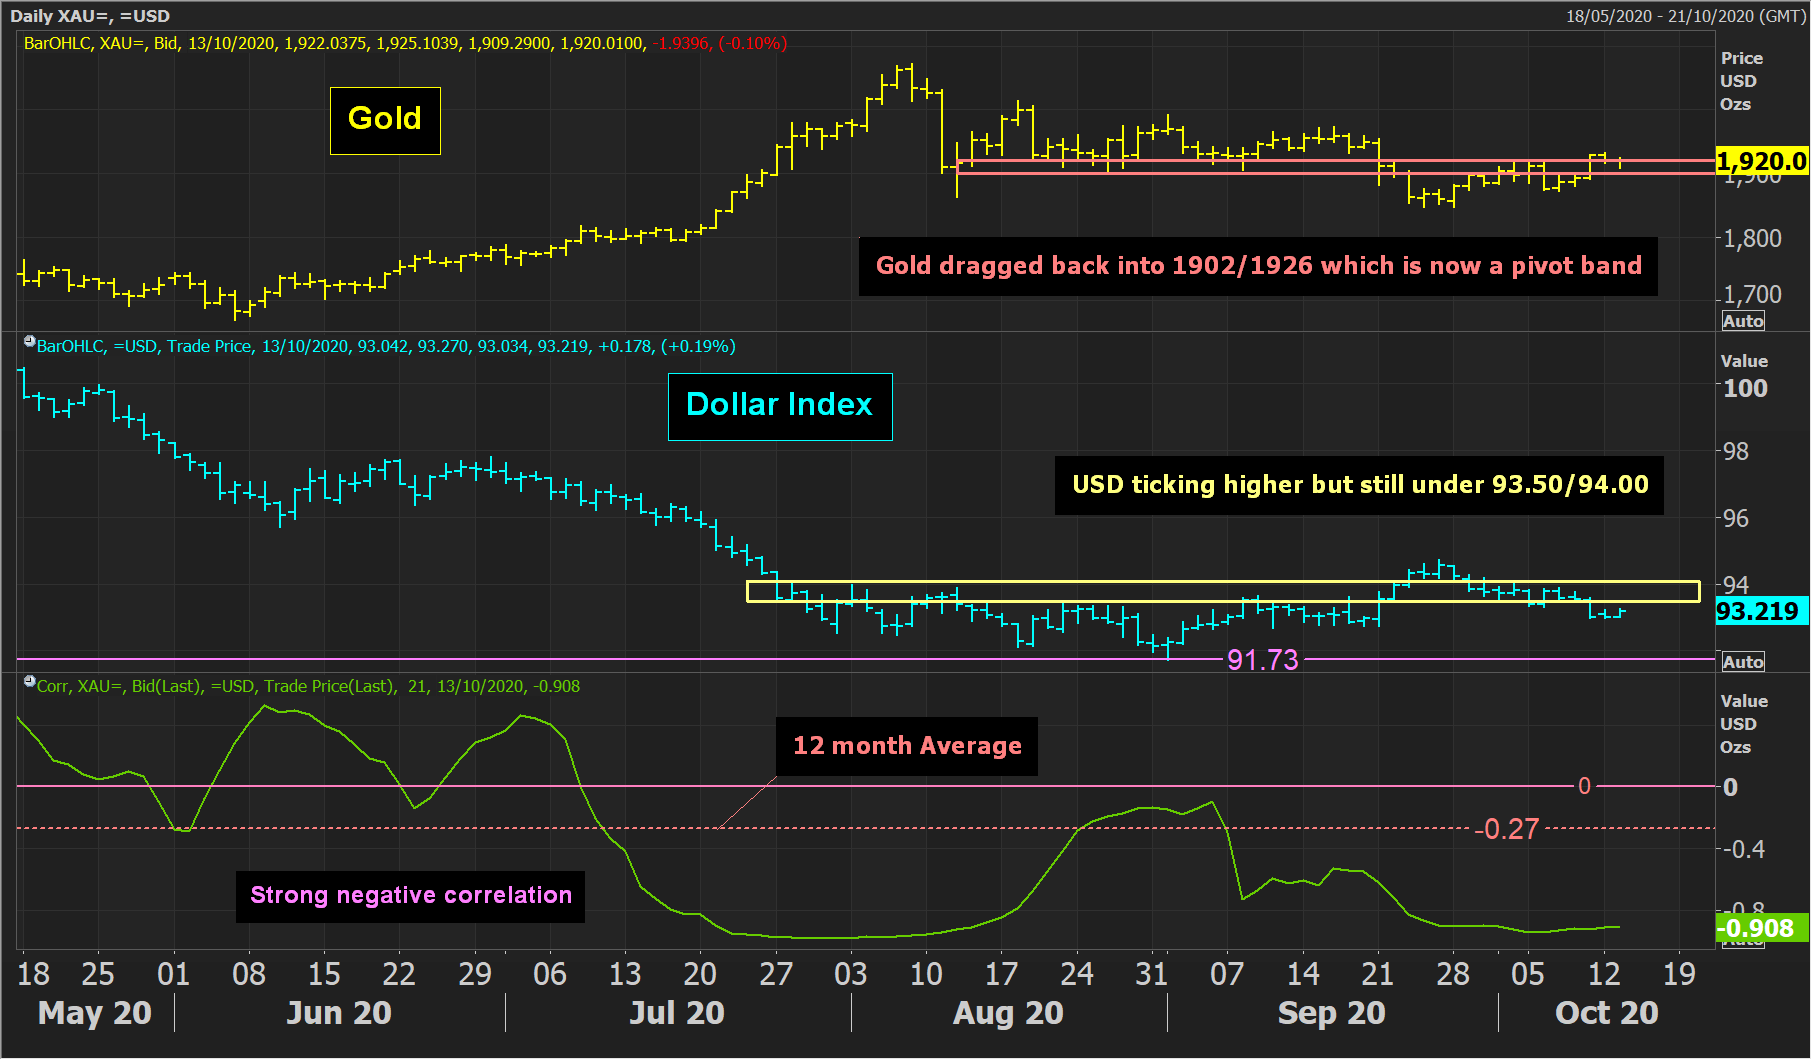Screen dimensions: 1812x1060
Task: Click the gold pivot band annotation text
Action: point(1258,266)
